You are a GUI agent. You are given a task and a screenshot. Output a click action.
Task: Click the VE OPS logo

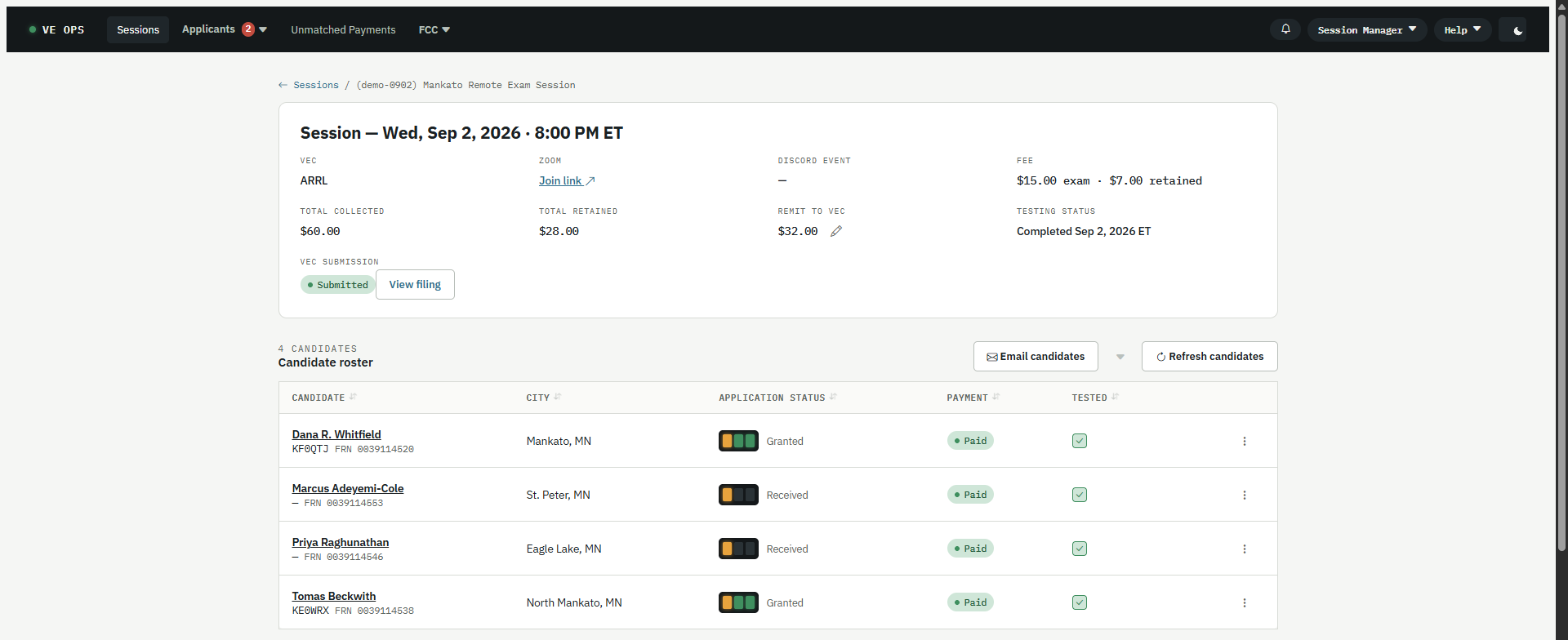coord(57,30)
